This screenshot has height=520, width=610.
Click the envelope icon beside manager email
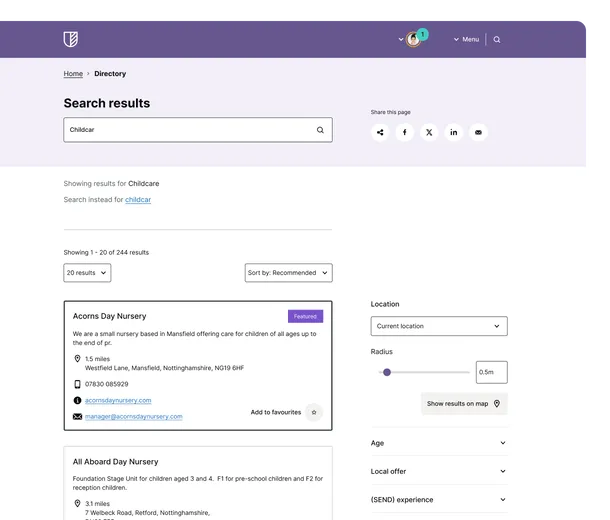pos(77,417)
